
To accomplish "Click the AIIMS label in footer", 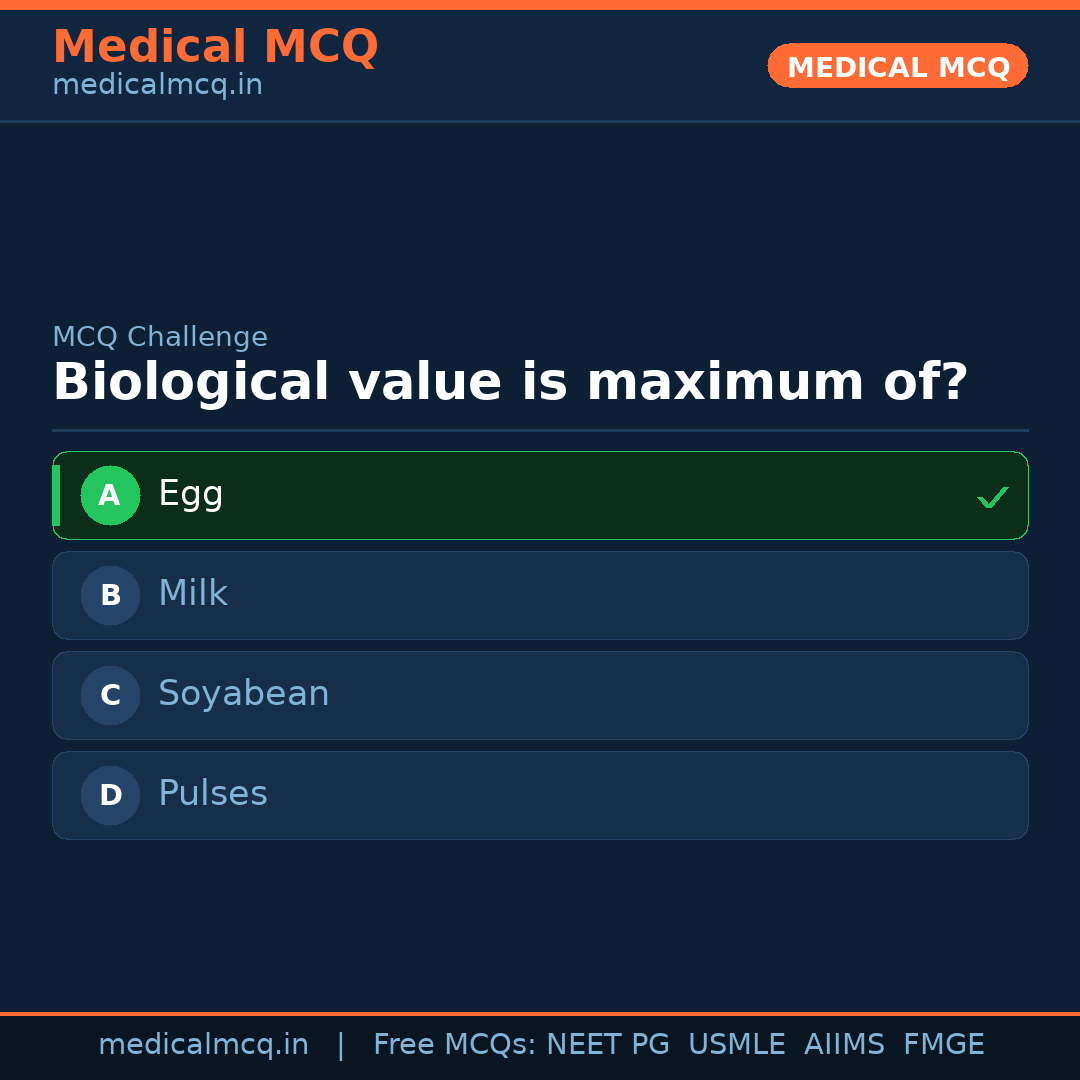I will coord(845,1044).
